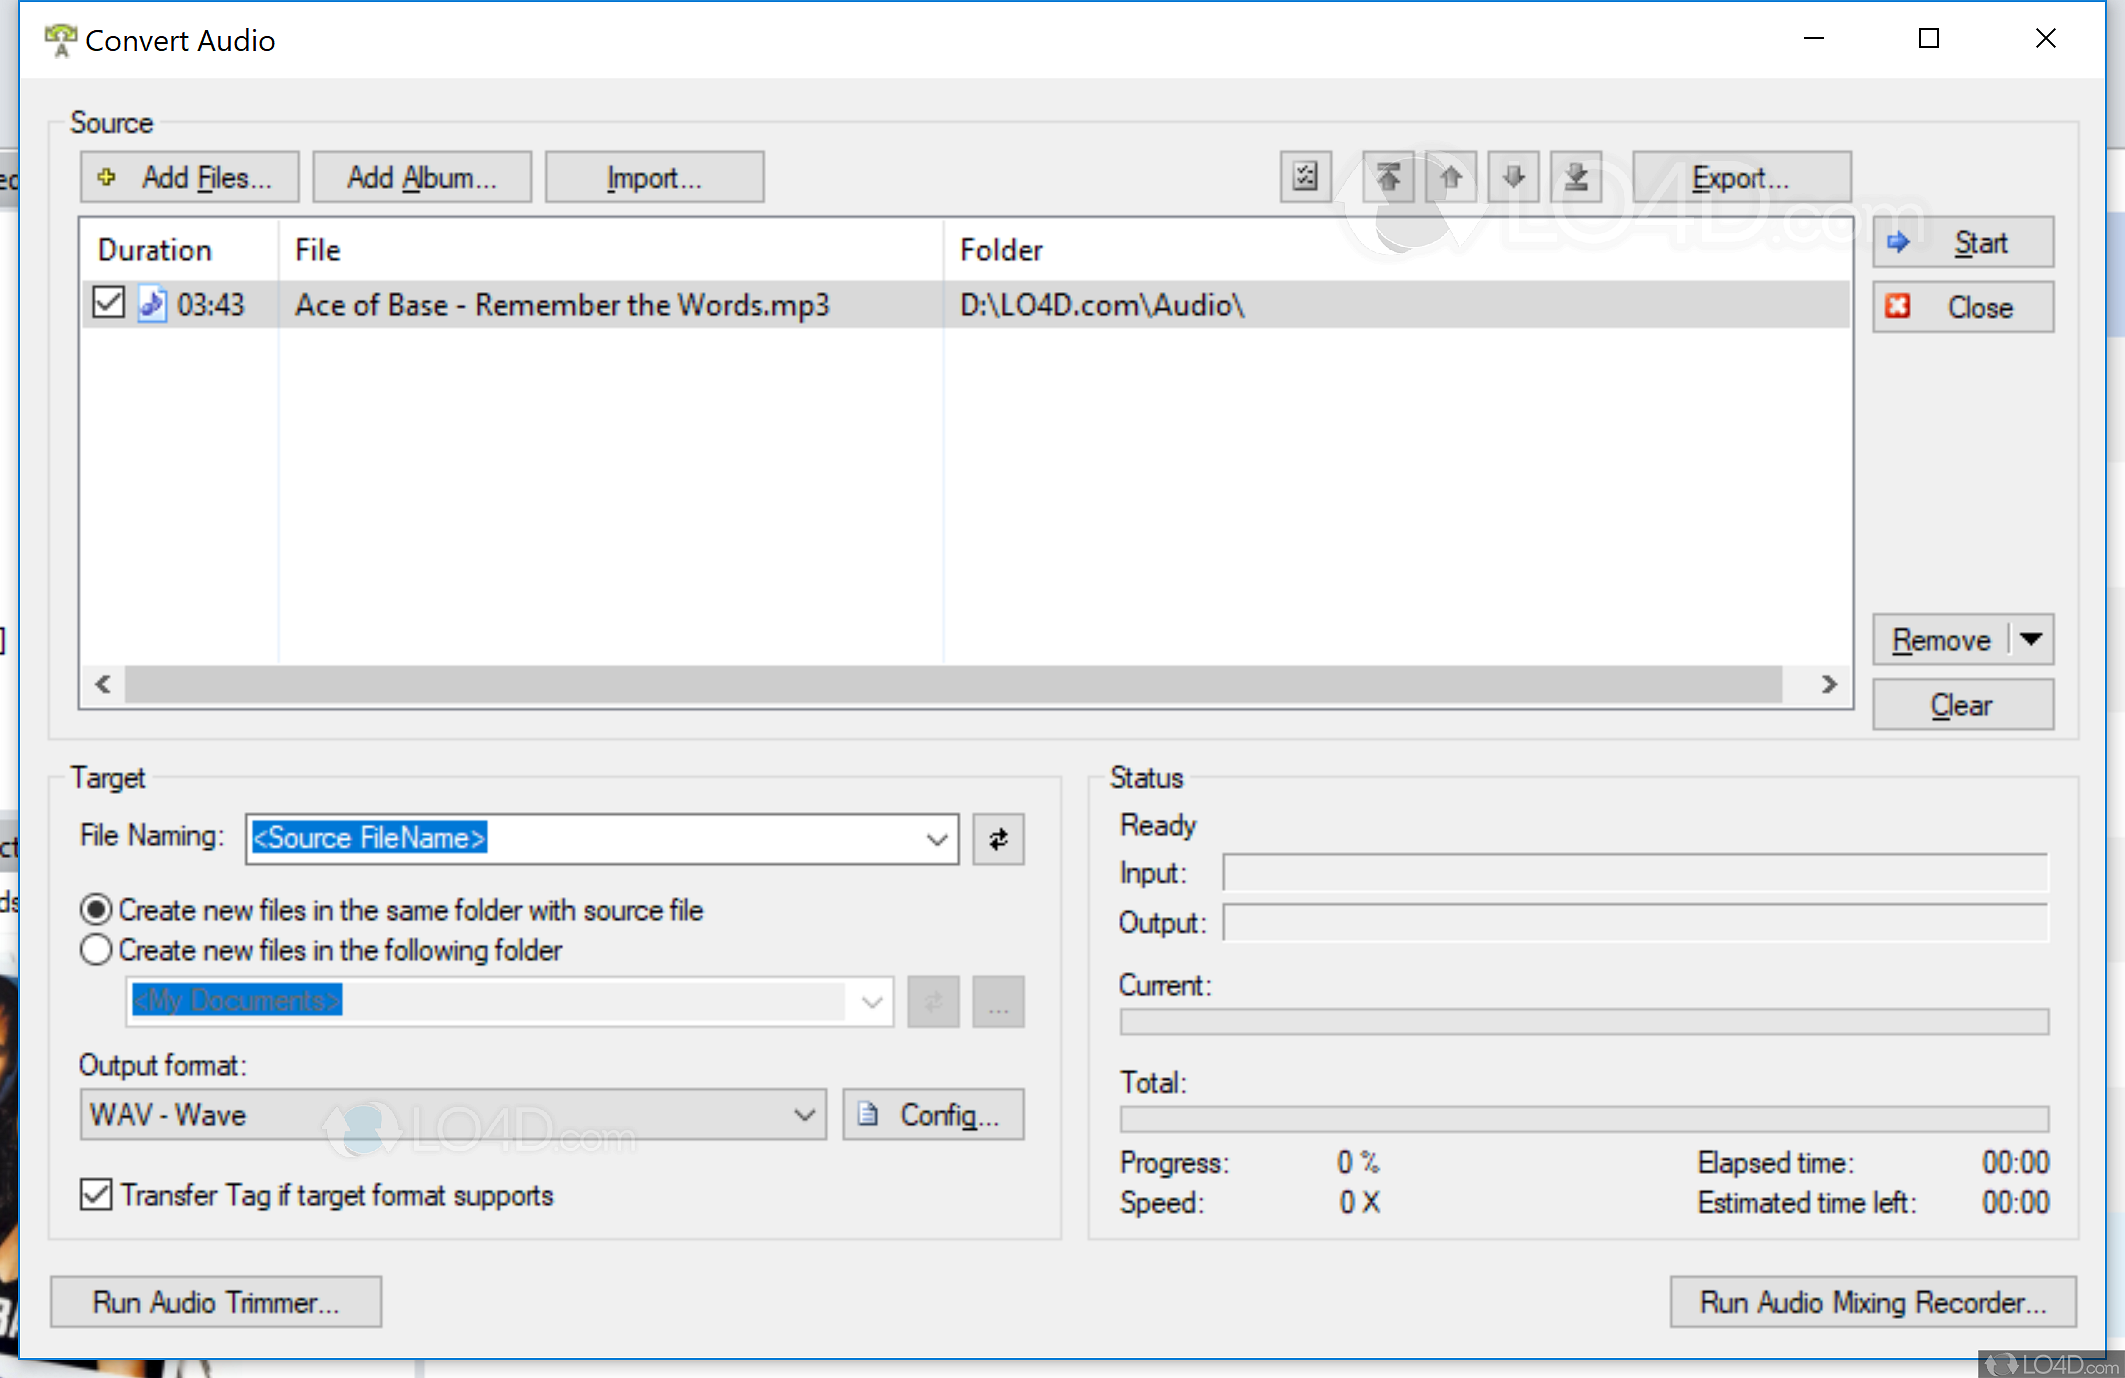Select Create new files in the following folder

click(95, 949)
